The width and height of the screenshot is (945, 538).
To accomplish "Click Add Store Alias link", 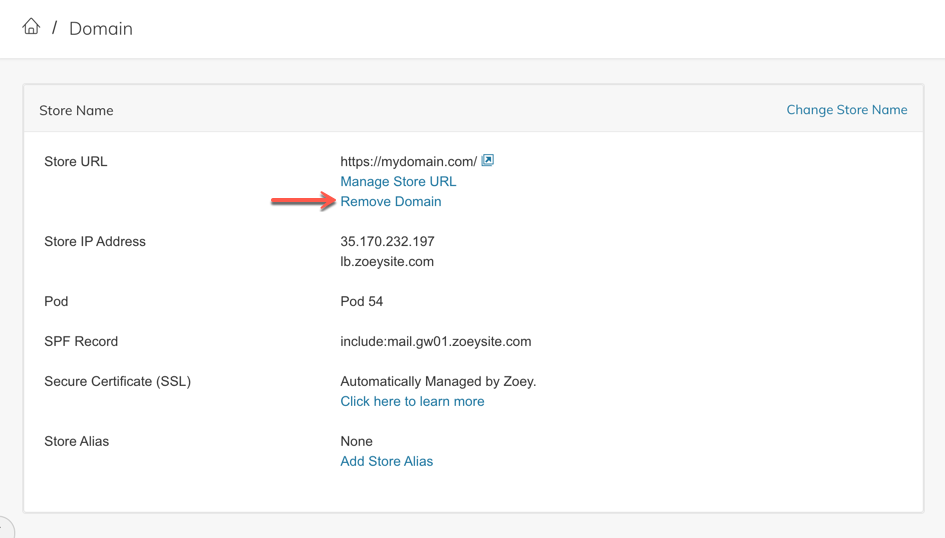I will pos(386,461).
